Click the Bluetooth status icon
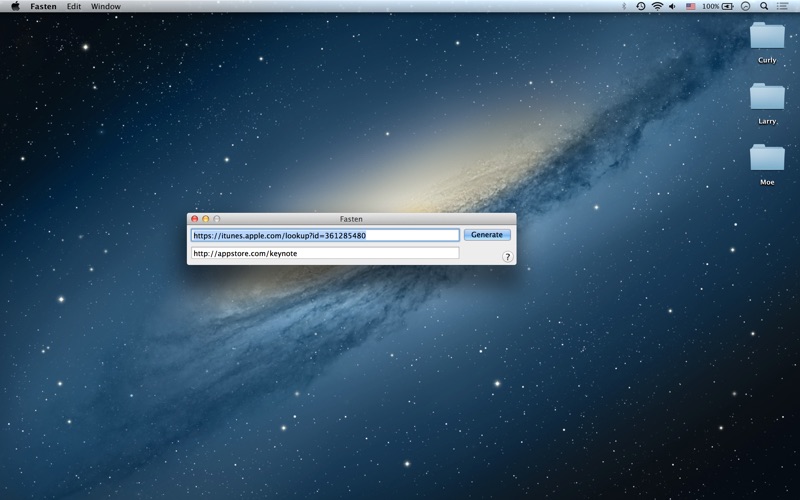 [623, 6]
